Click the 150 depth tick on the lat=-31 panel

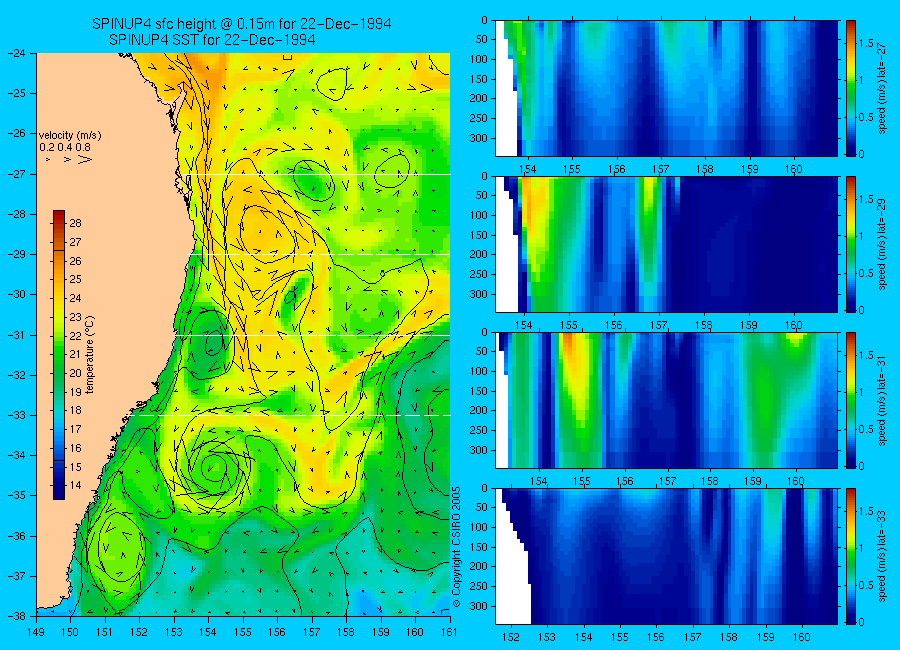(x=479, y=390)
